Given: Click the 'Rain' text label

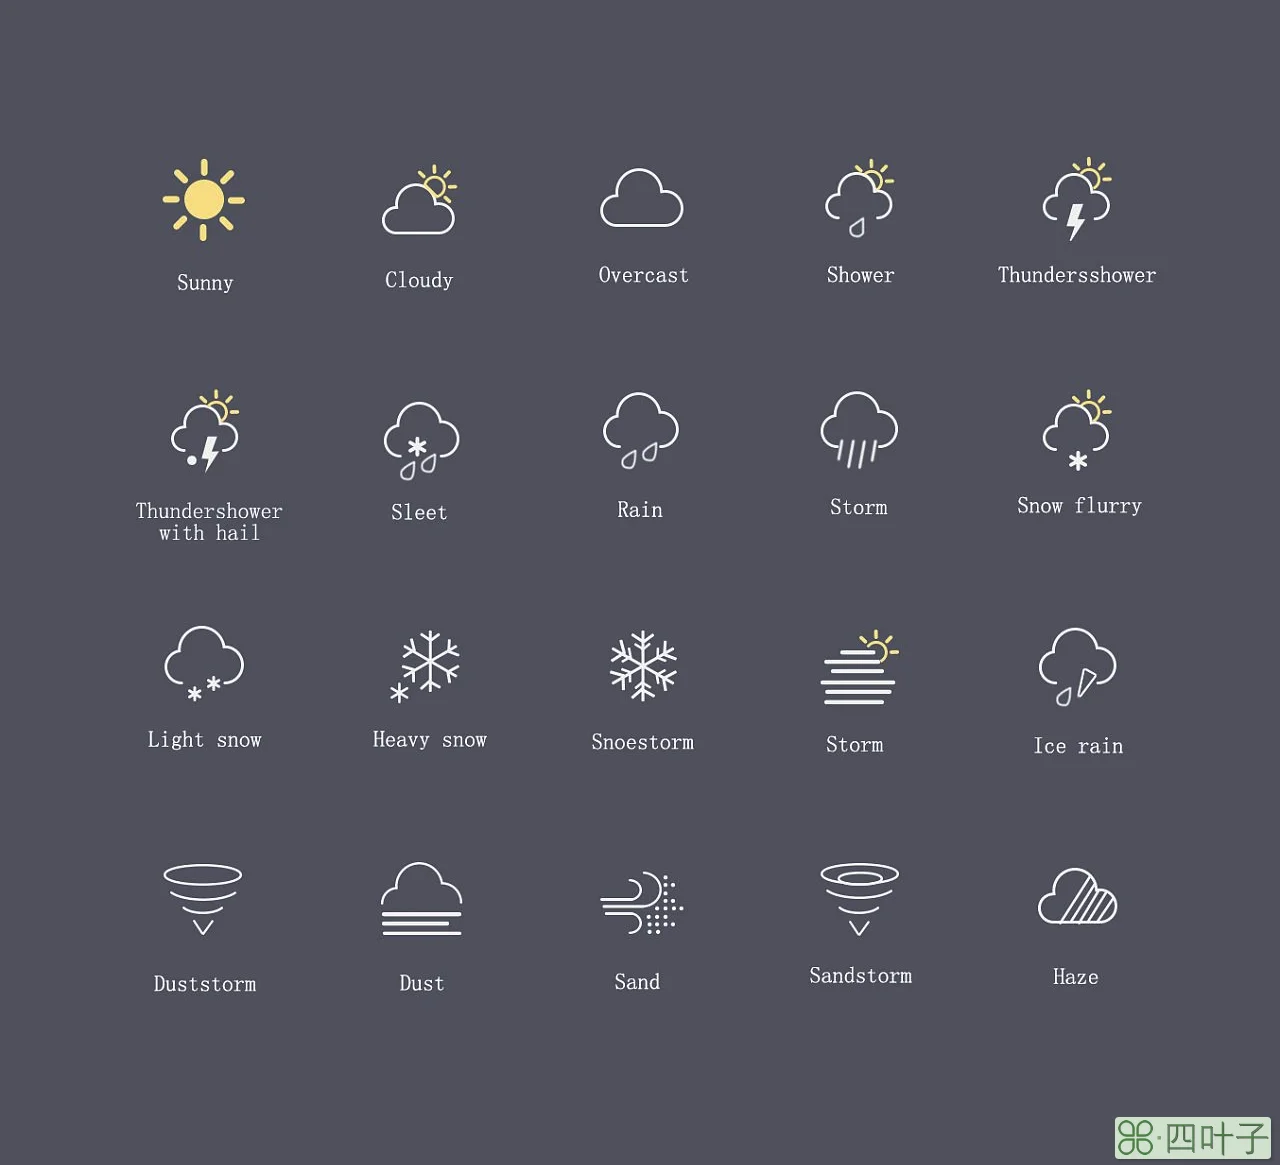Looking at the screenshot, I should pos(640,510).
